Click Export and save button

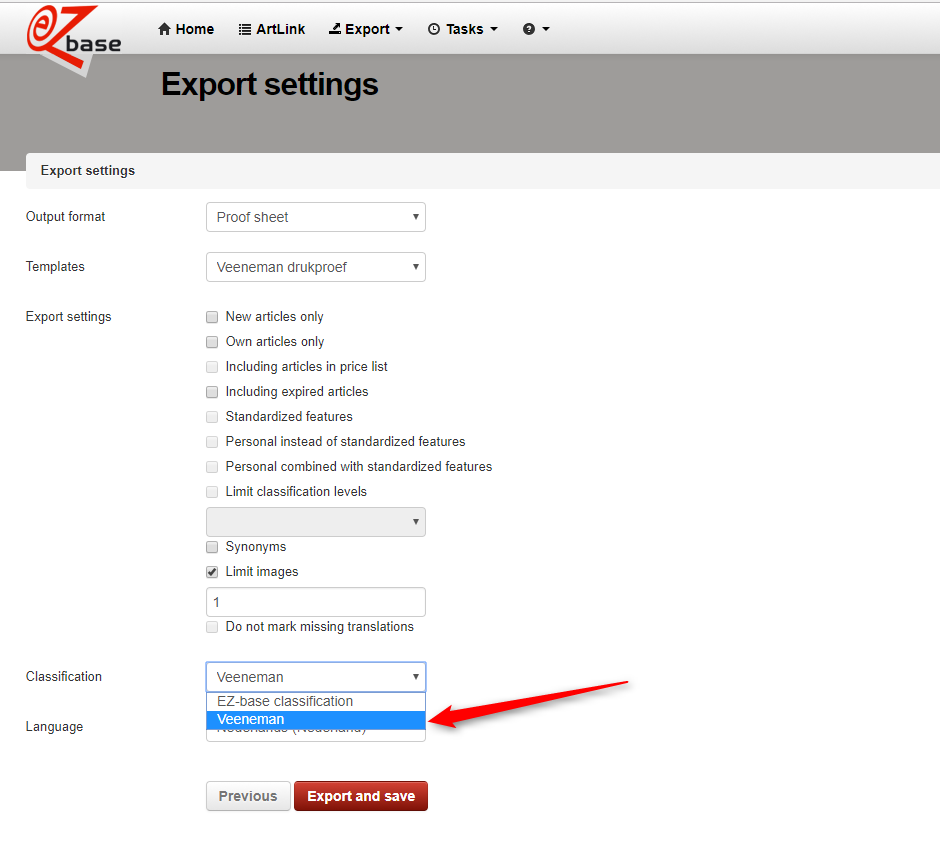361,796
